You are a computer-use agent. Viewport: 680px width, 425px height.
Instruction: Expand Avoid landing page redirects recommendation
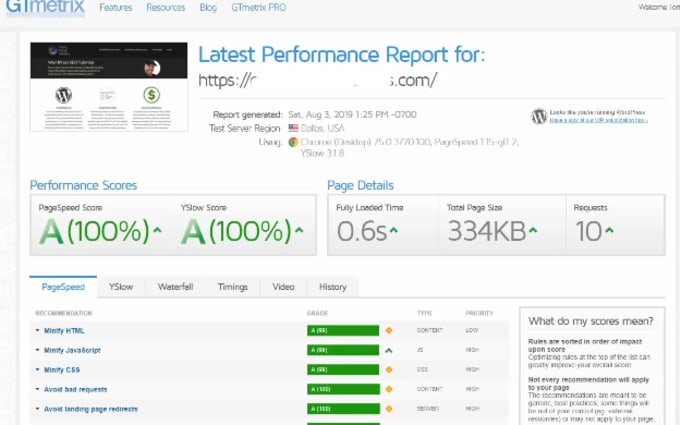coord(37,409)
